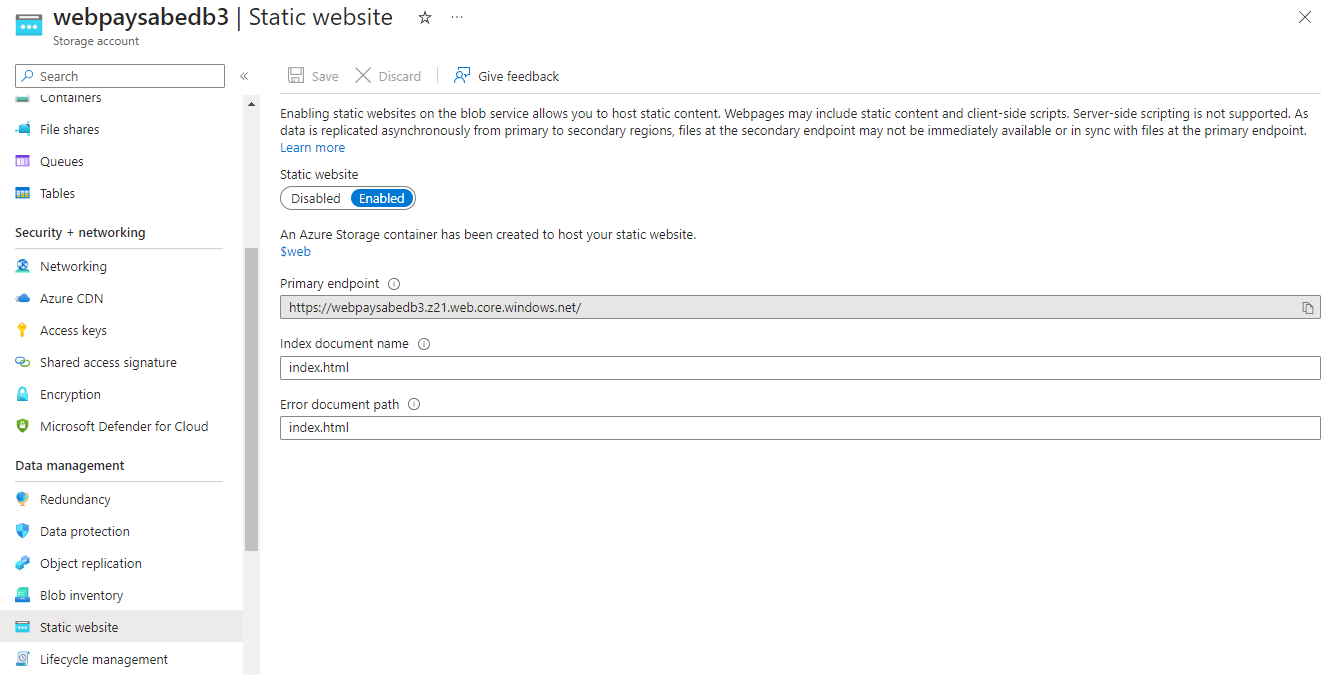The height and width of the screenshot is (675, 1330).
Task: Click the Data protection shield icon
Action: [23, 531]
